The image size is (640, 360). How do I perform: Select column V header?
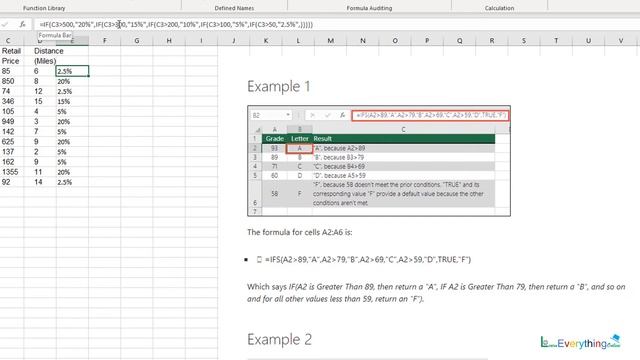(621, 41)
